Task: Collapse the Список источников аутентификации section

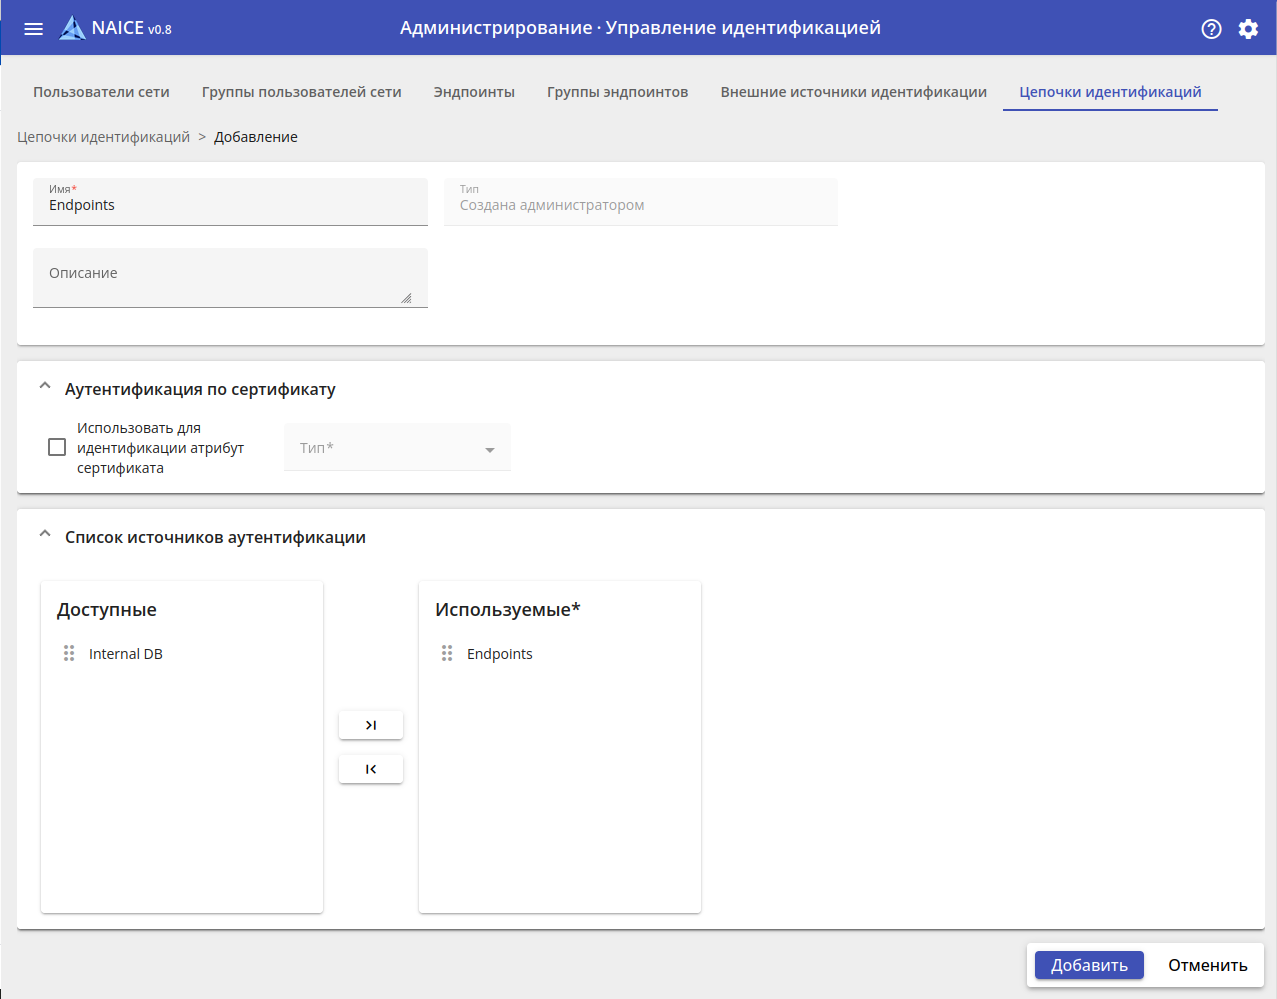Action: [x=45, y=535]
